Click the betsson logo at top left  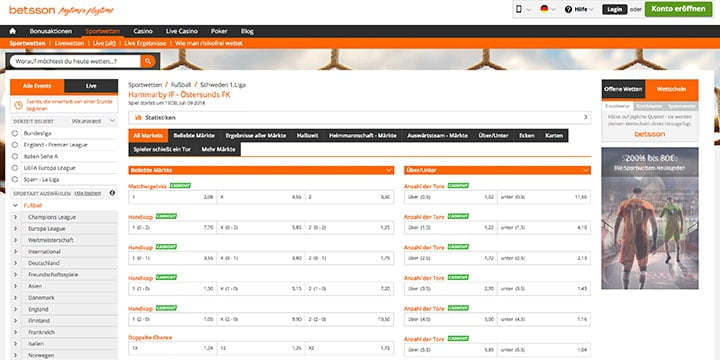point(32,10)
